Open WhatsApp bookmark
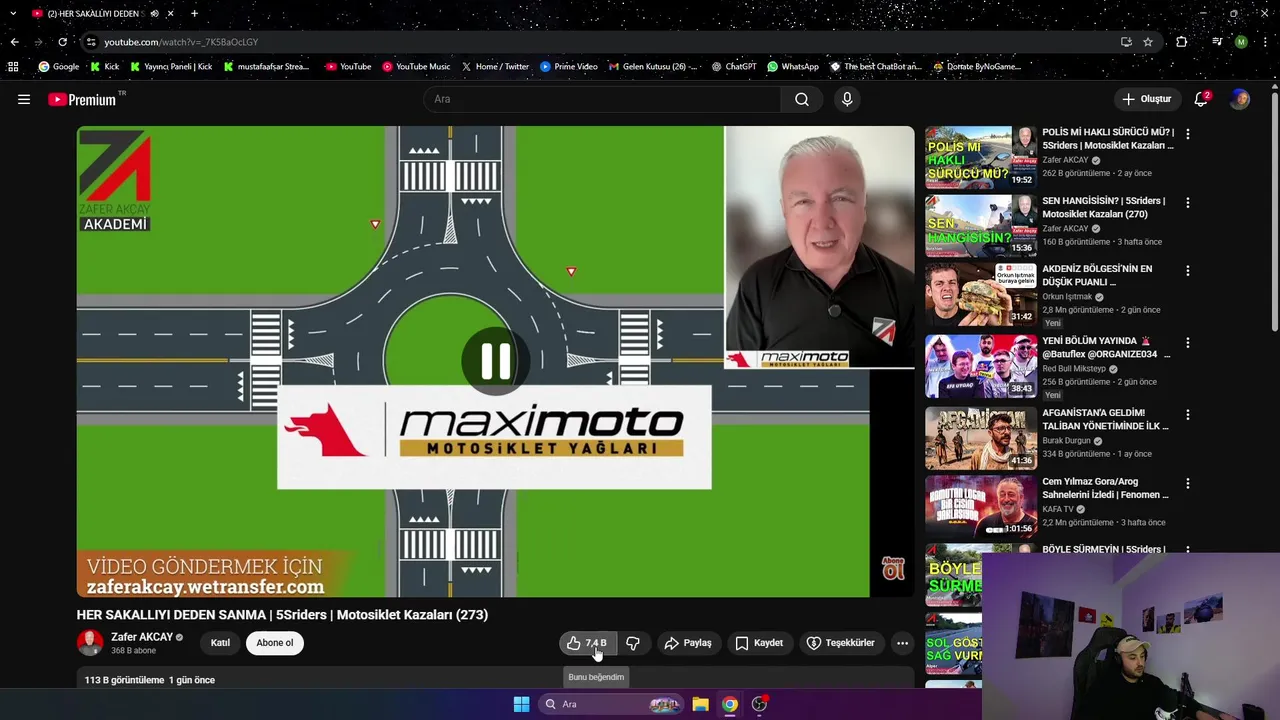 793,67
